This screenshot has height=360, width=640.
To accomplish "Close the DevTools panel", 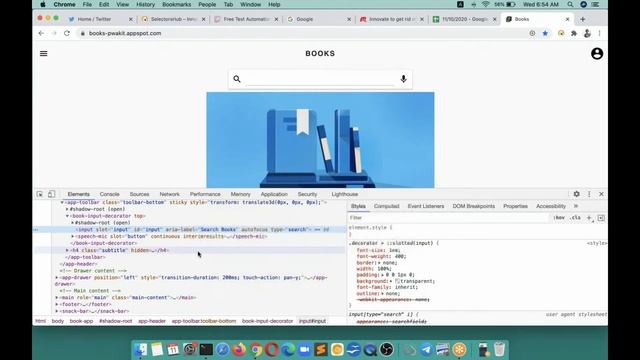I will tap(601, 194).
